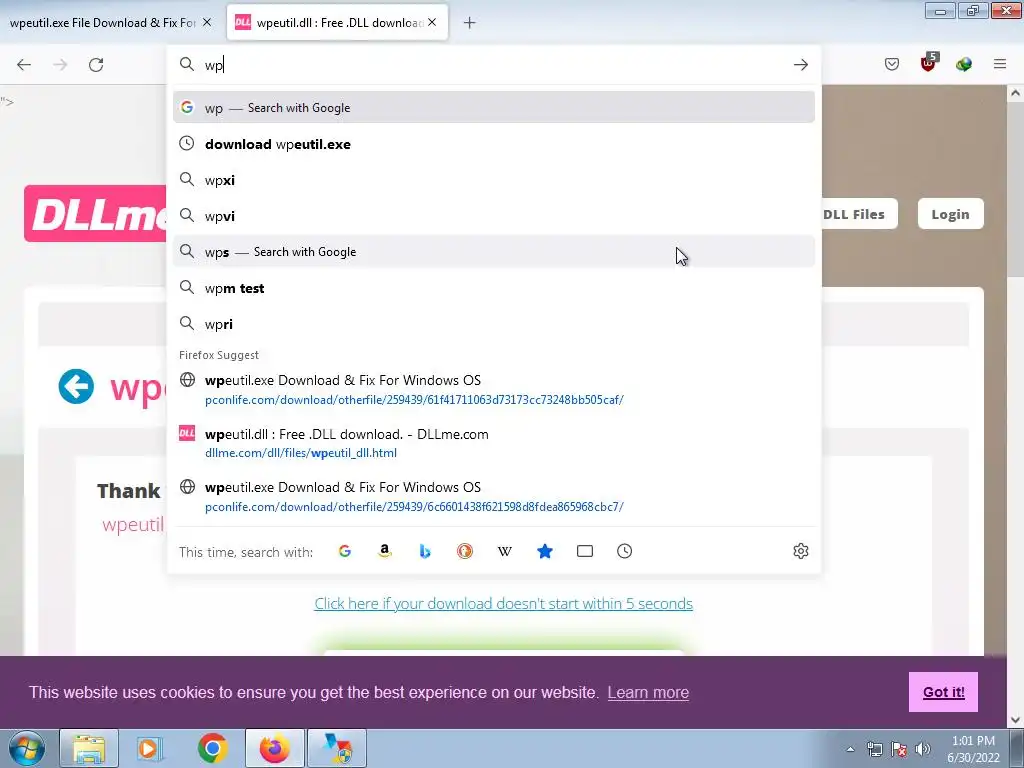Open Google Chrome from the taskbar
This screenshot has height=768, width=1024.
pos(212,748)
